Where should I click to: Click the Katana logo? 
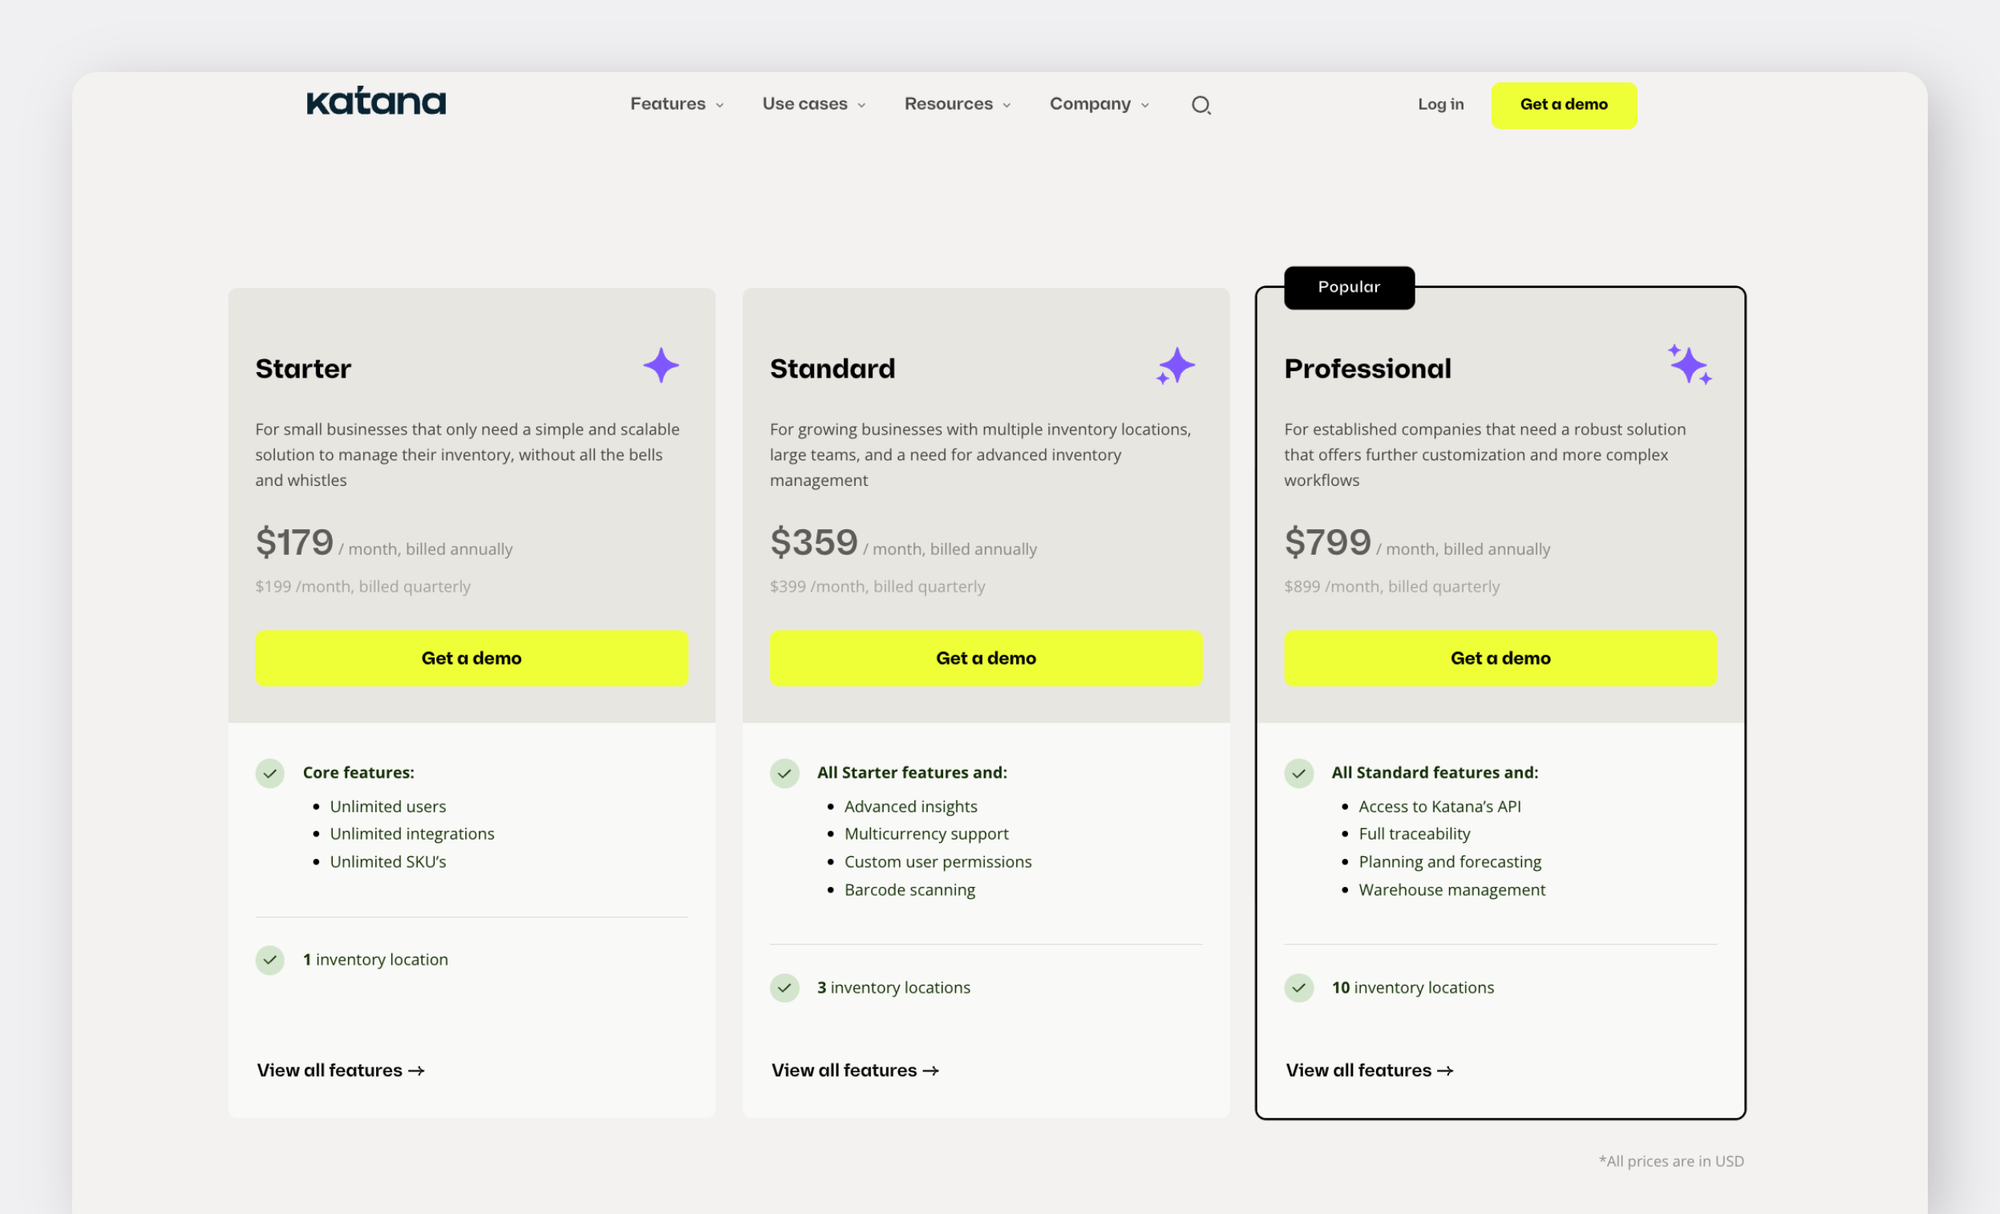point(375,102)
